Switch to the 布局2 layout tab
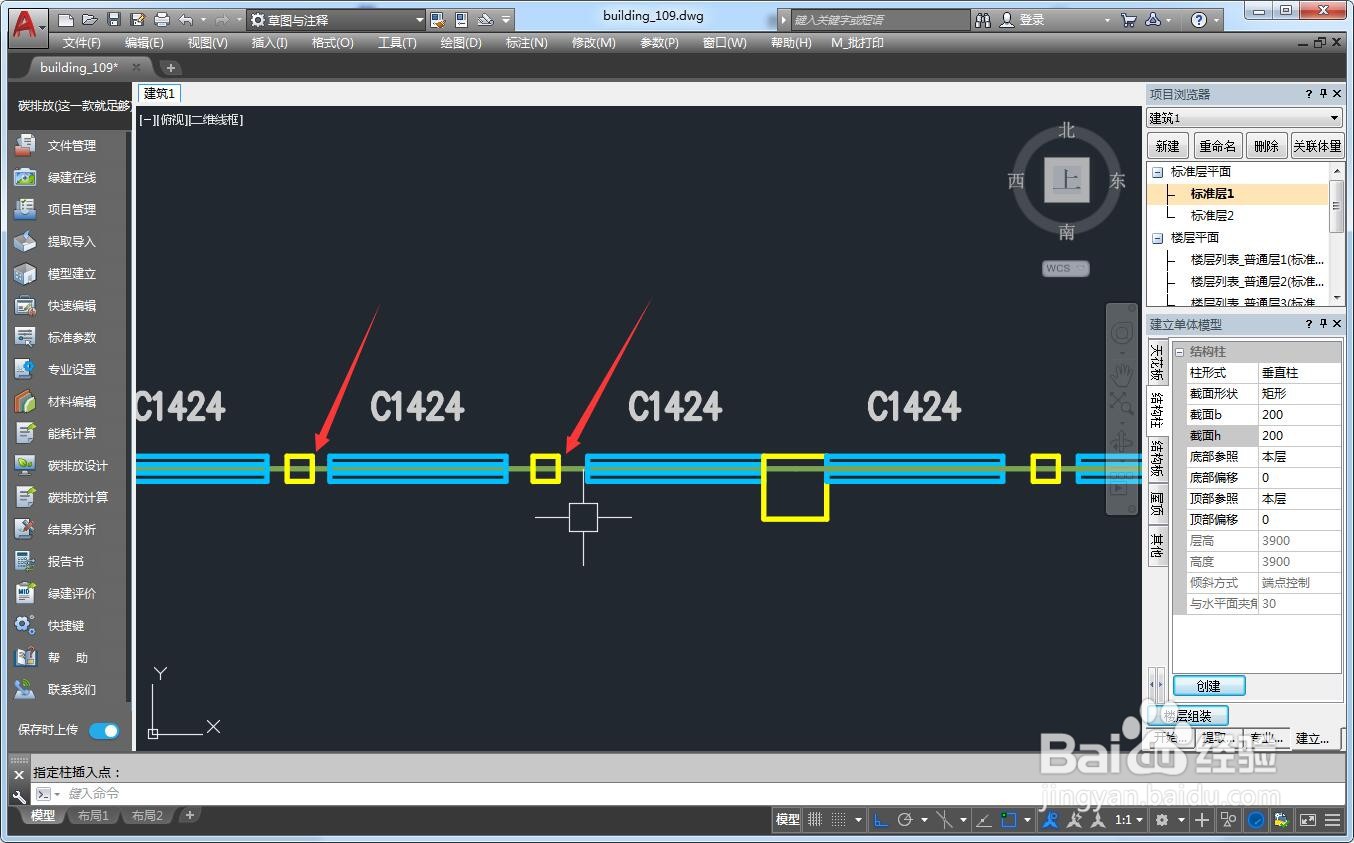The image size is (1354, 843). tap(147, 816)
